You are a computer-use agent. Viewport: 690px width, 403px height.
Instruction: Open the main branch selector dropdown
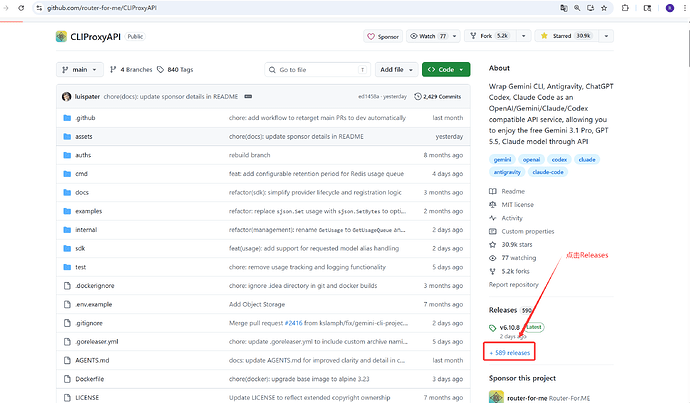click(80, 70)
